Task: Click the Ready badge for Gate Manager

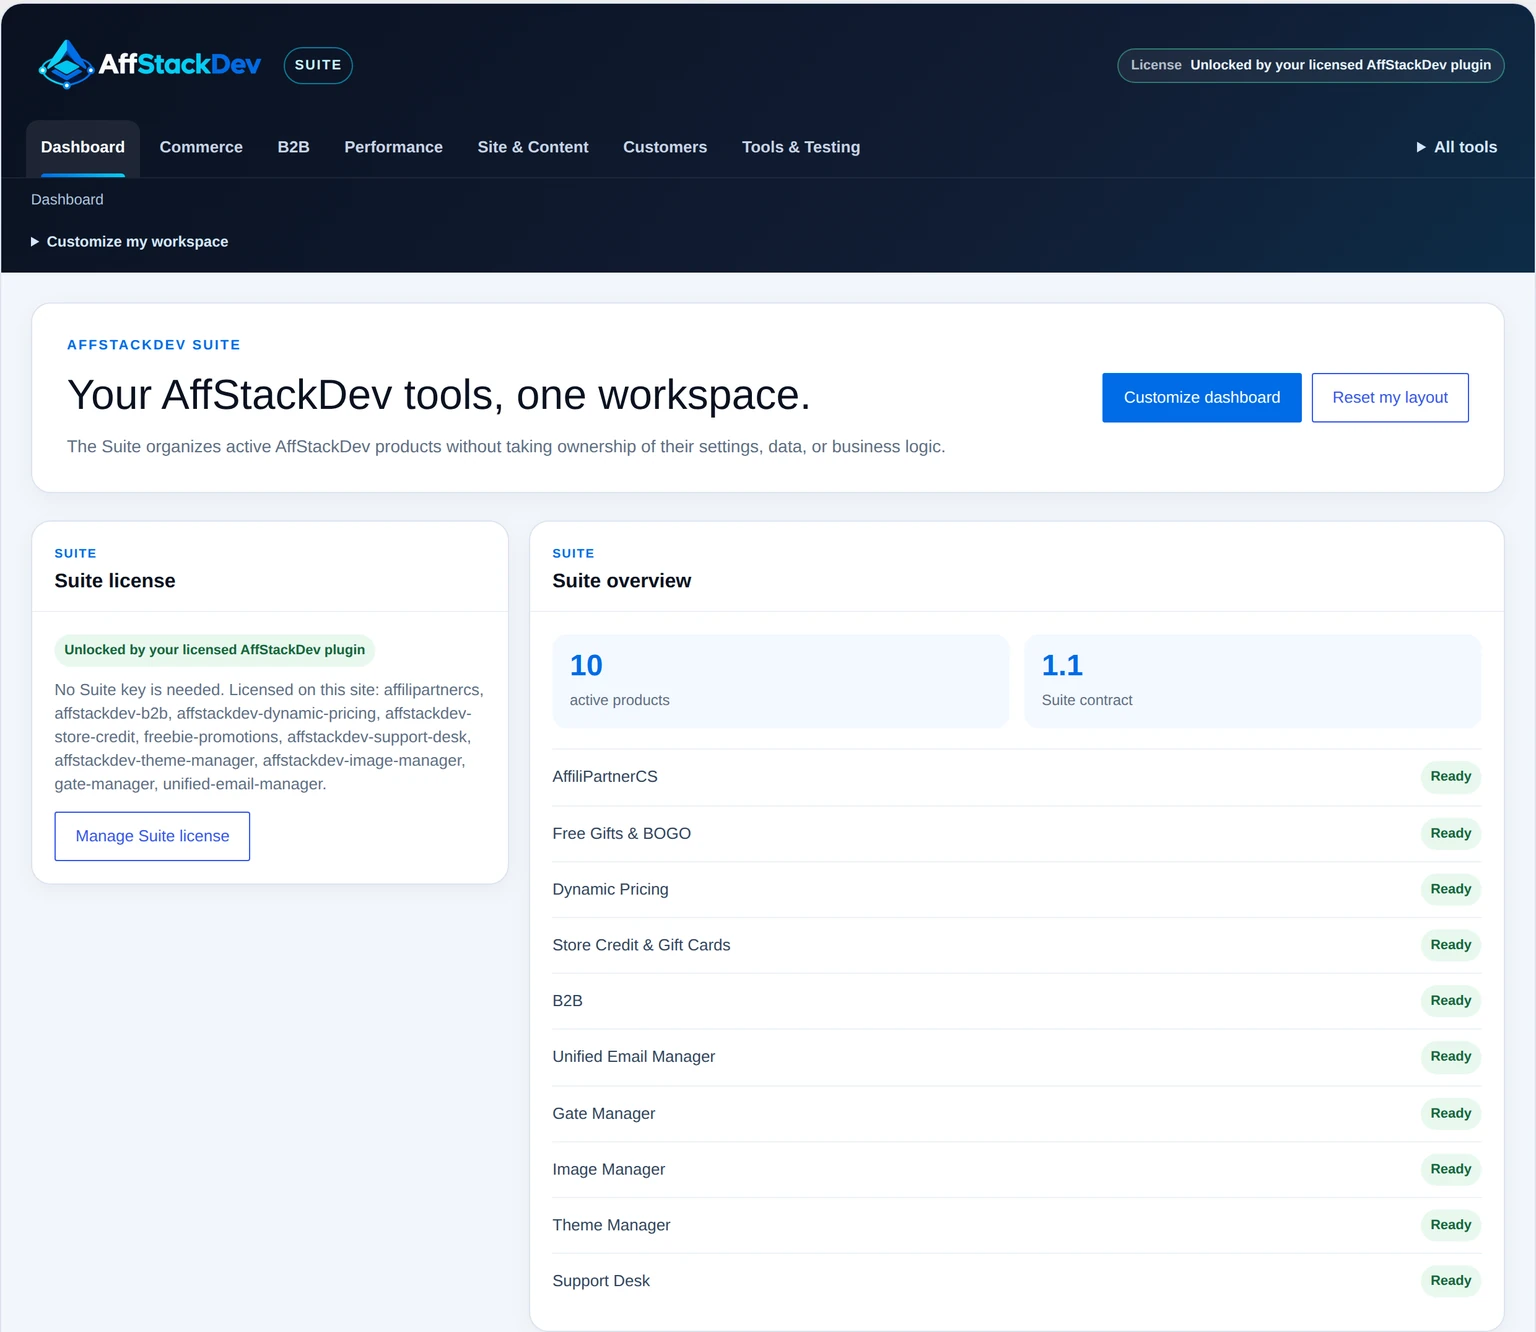Action: coord(1450,1114)
